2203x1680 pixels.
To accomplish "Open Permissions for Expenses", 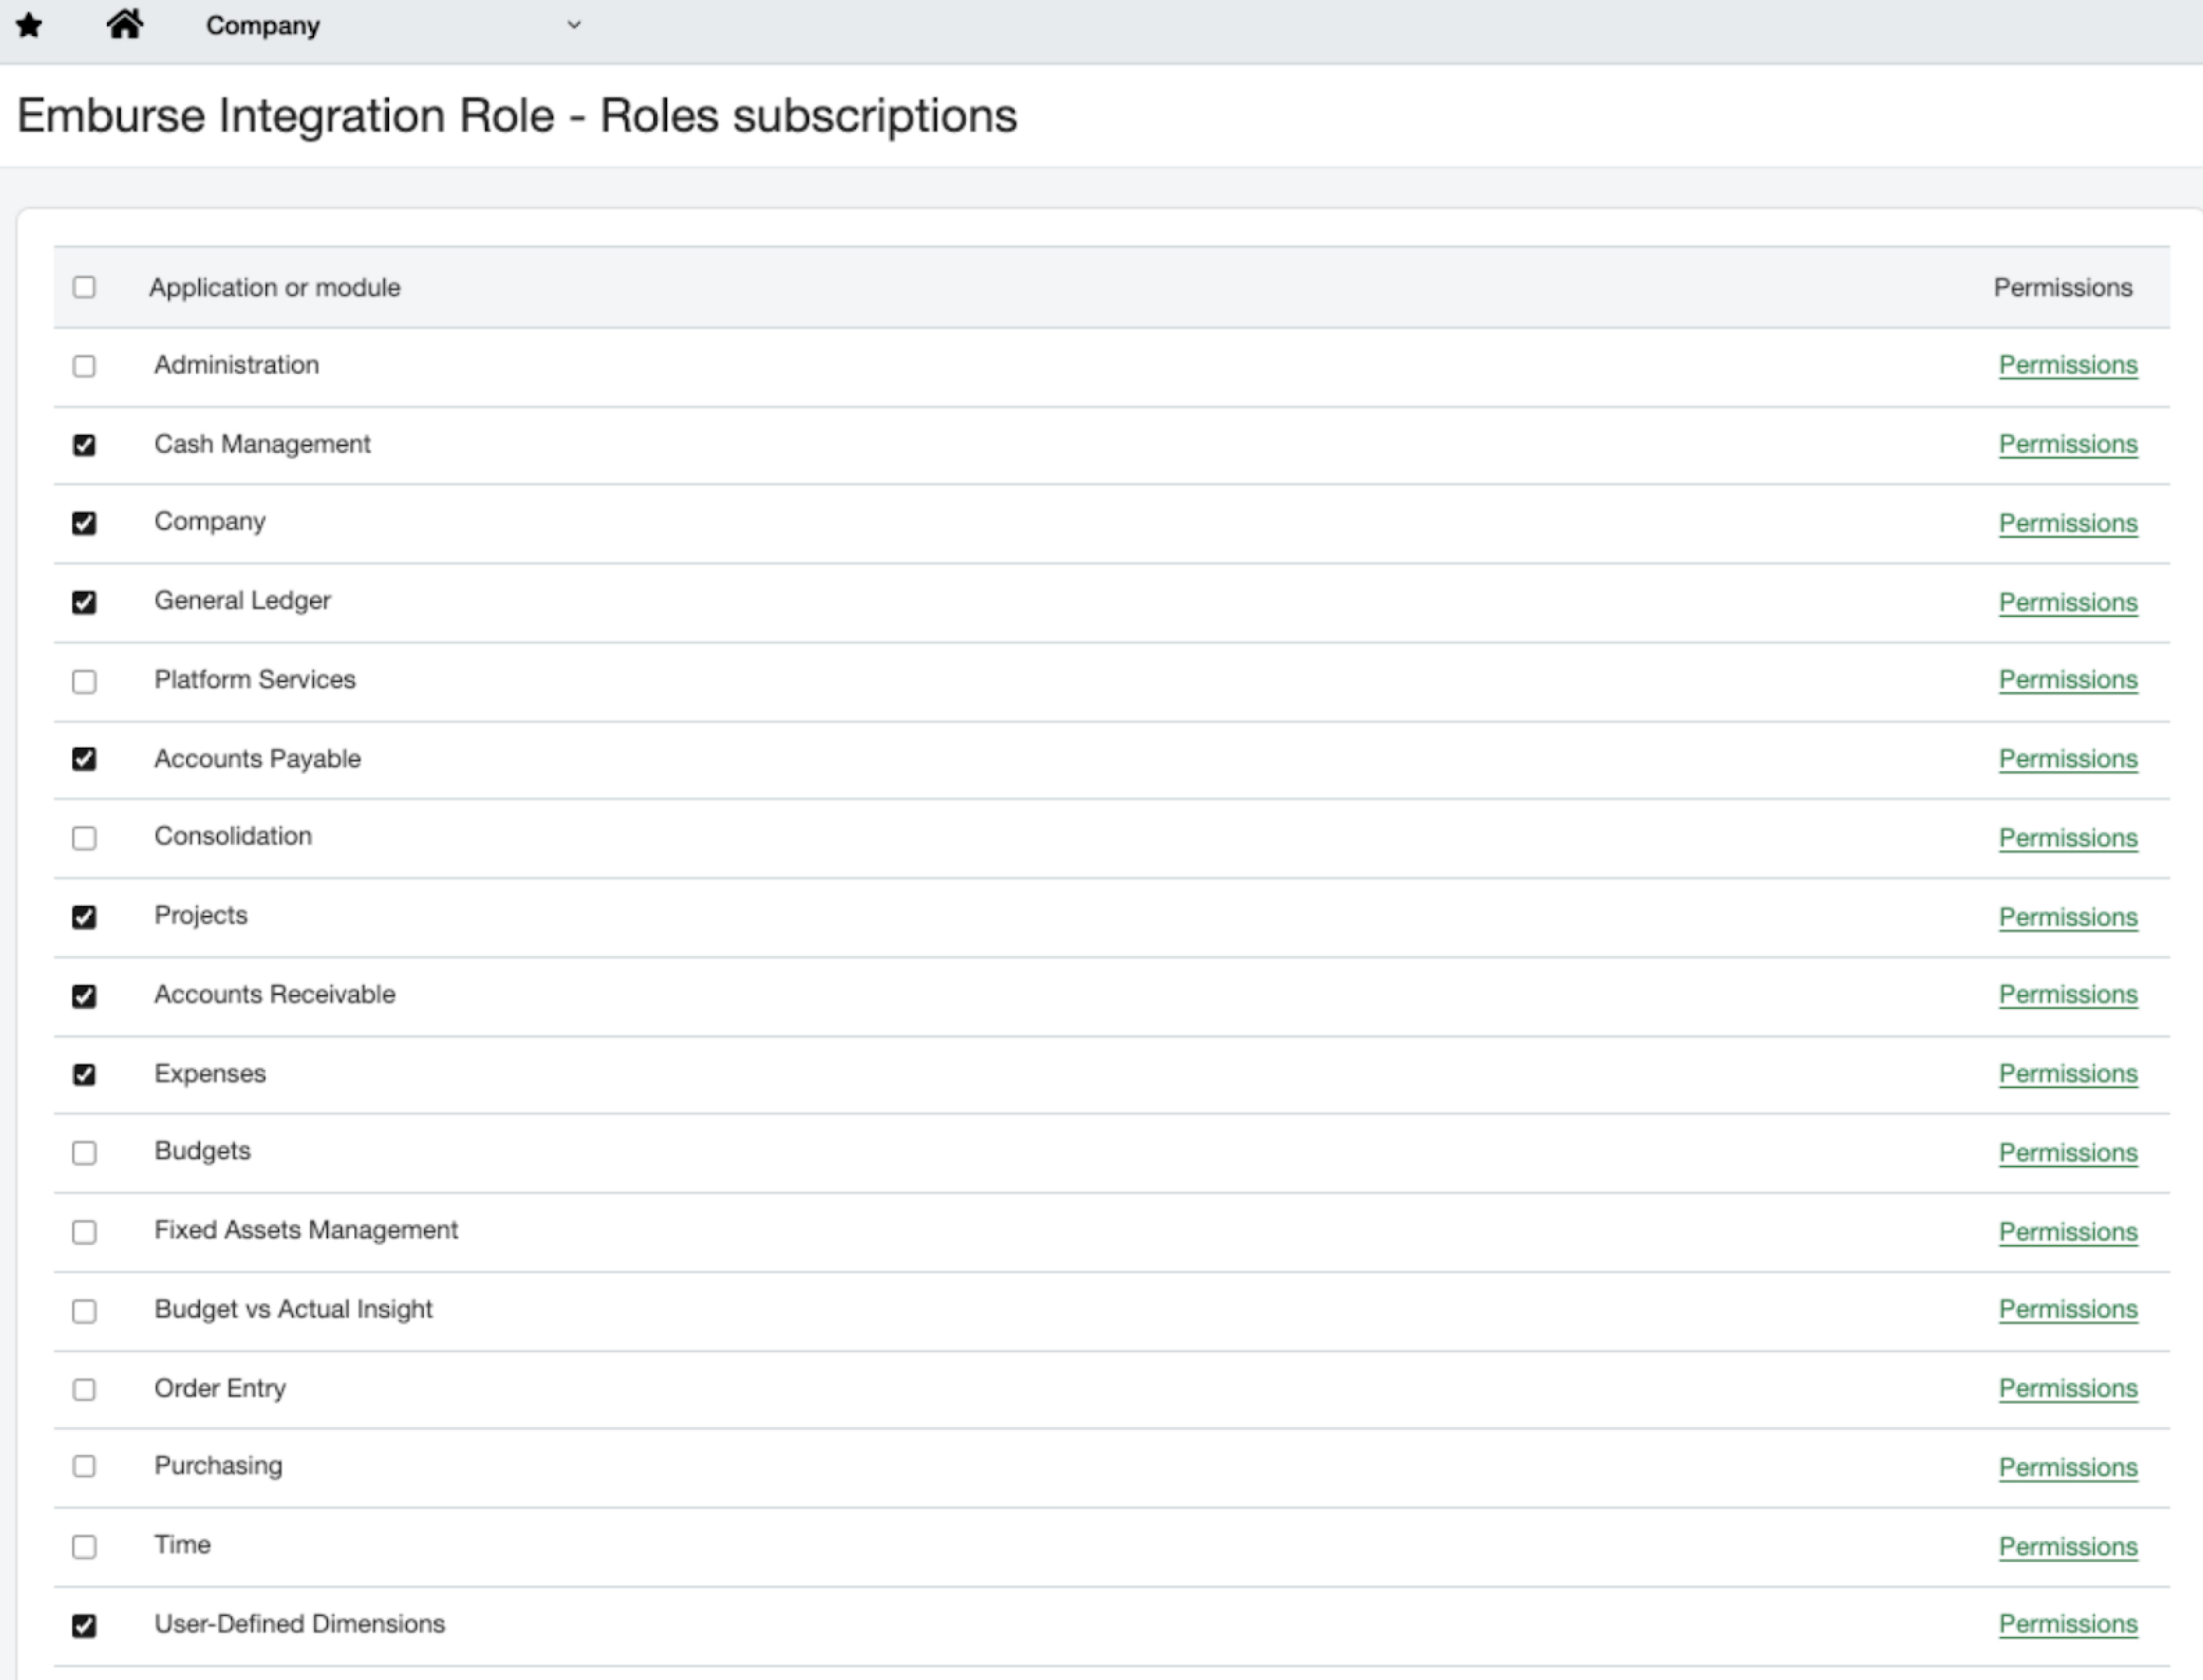I will point(2067,1074).
